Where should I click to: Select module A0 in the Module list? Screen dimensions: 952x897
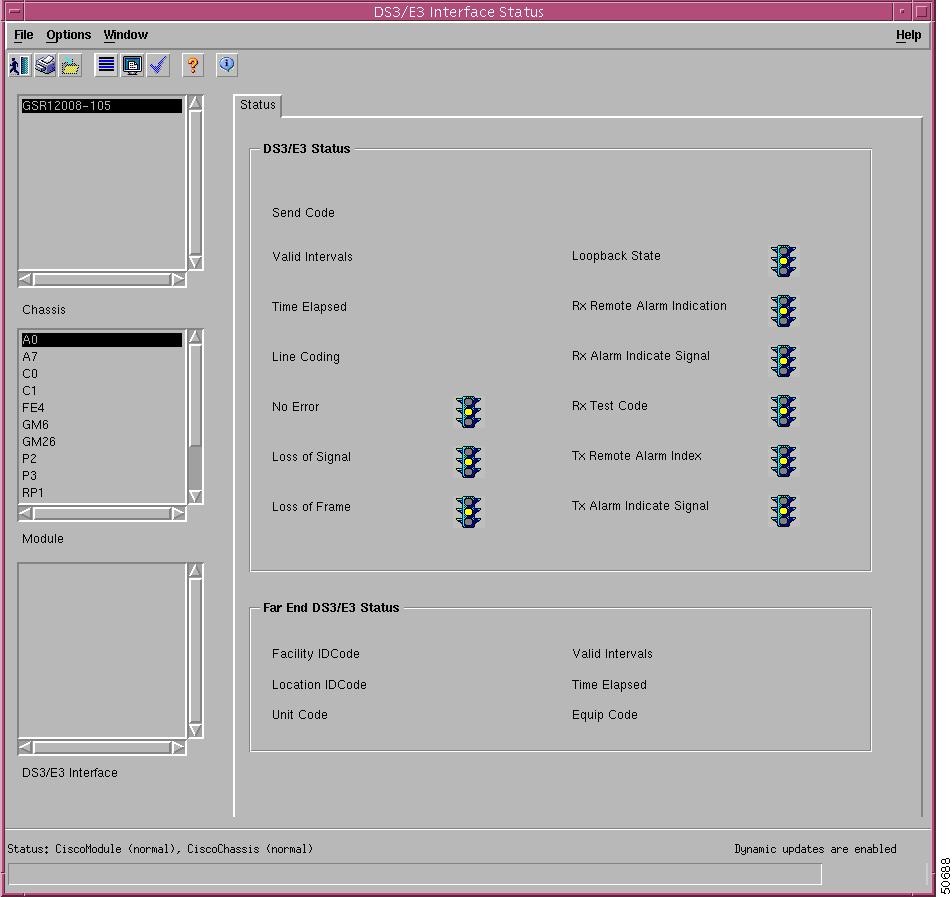click(101, 339)
